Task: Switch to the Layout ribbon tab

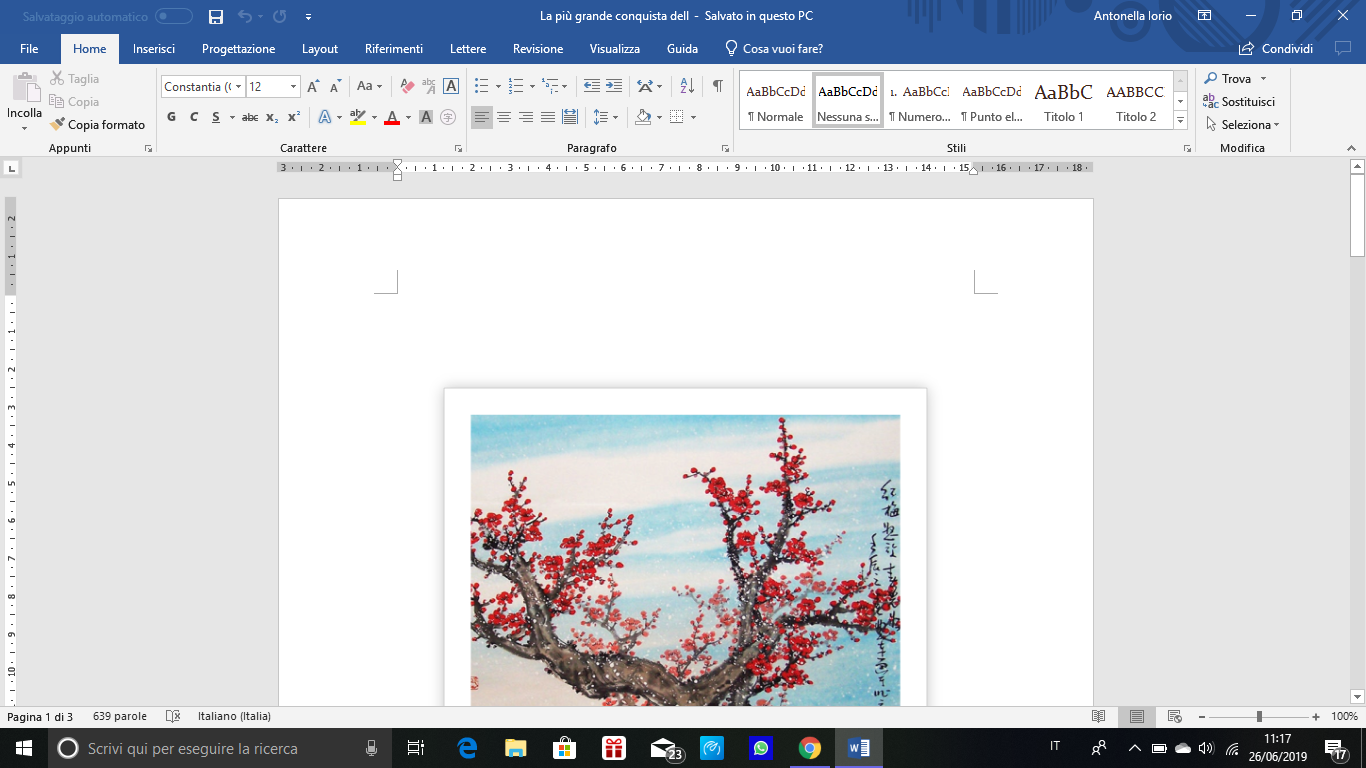Action: coord(320,49)
